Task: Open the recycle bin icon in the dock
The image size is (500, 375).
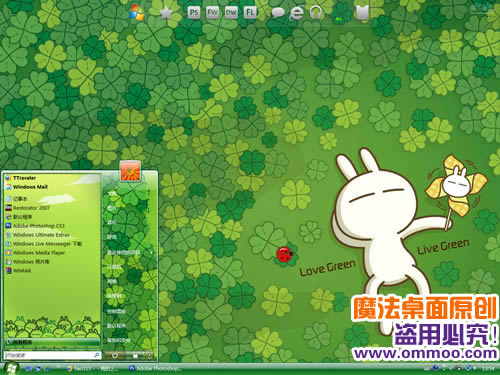Action: (x=362, y=13)
